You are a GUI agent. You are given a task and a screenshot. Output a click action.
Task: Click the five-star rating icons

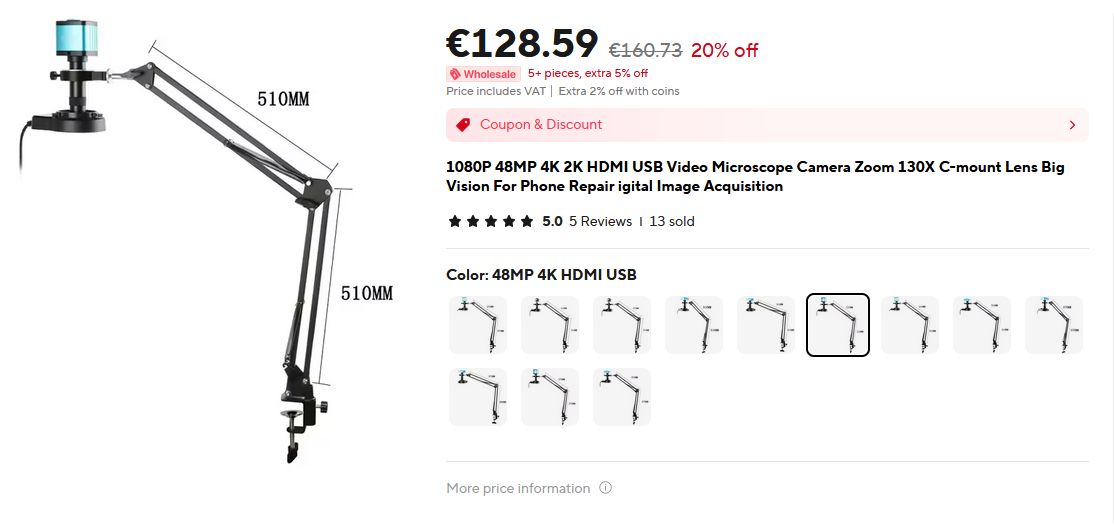click(x=490, y=221)
